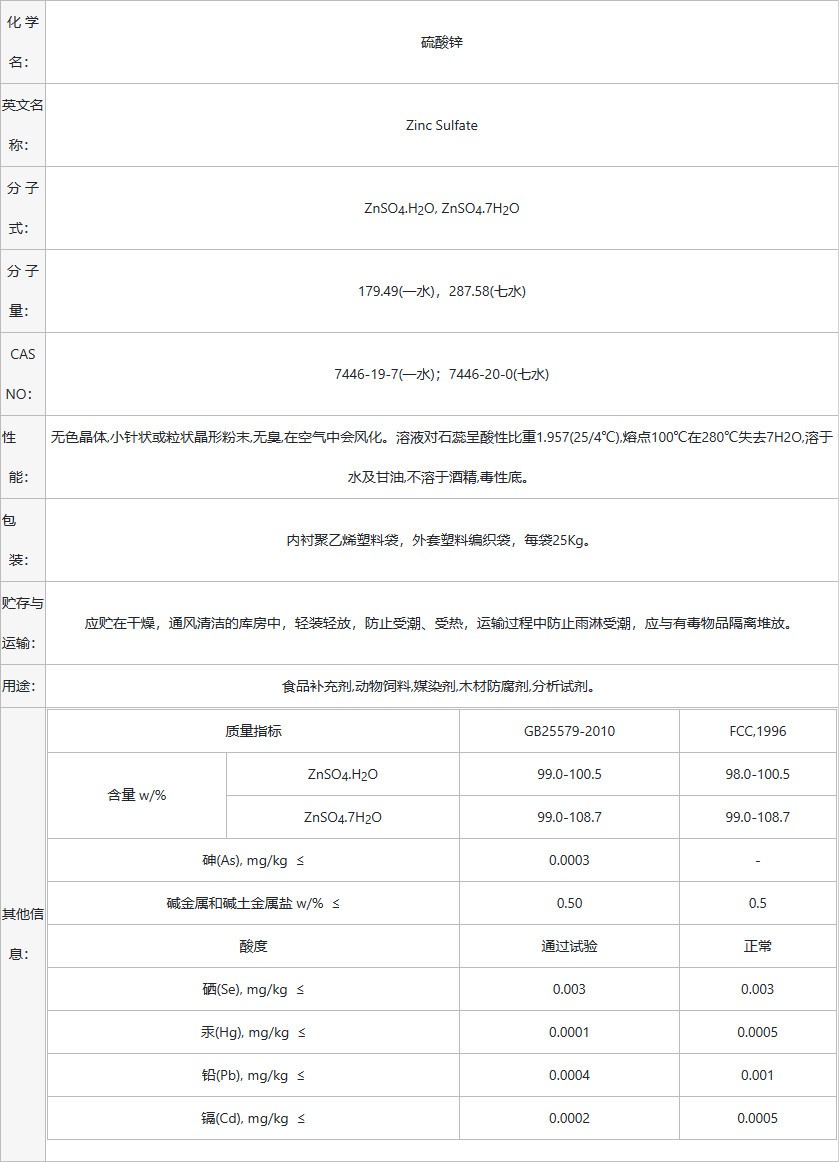Click the '其他信息:' row label
Viewport: 839px width, 1162px height.
[x=22, y=934]
